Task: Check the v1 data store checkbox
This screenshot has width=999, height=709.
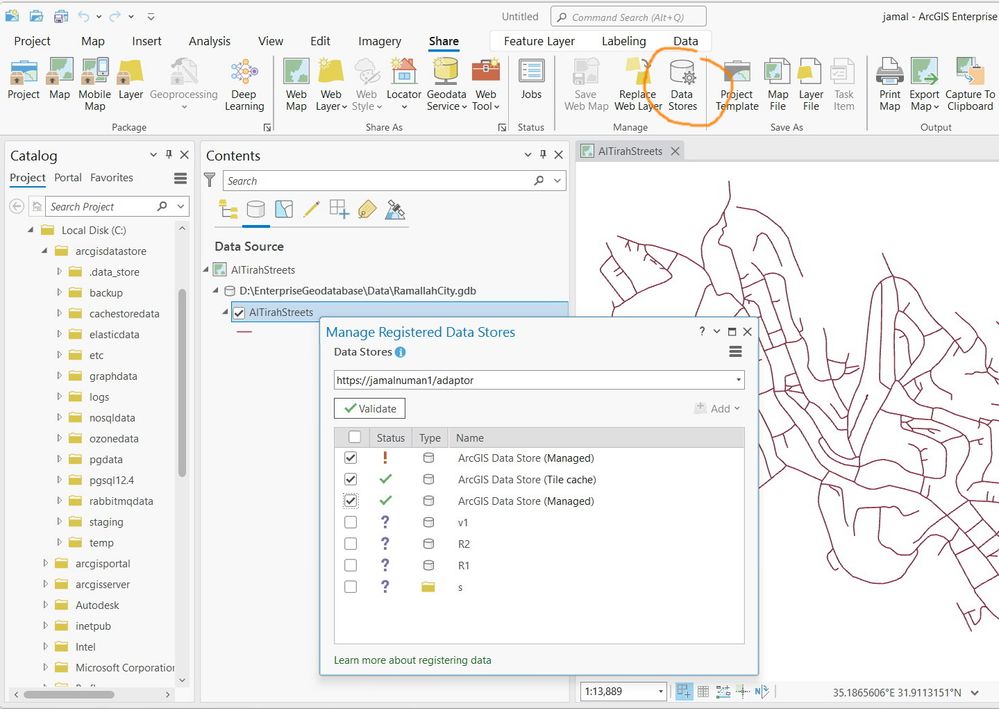Action: (351, 523)
